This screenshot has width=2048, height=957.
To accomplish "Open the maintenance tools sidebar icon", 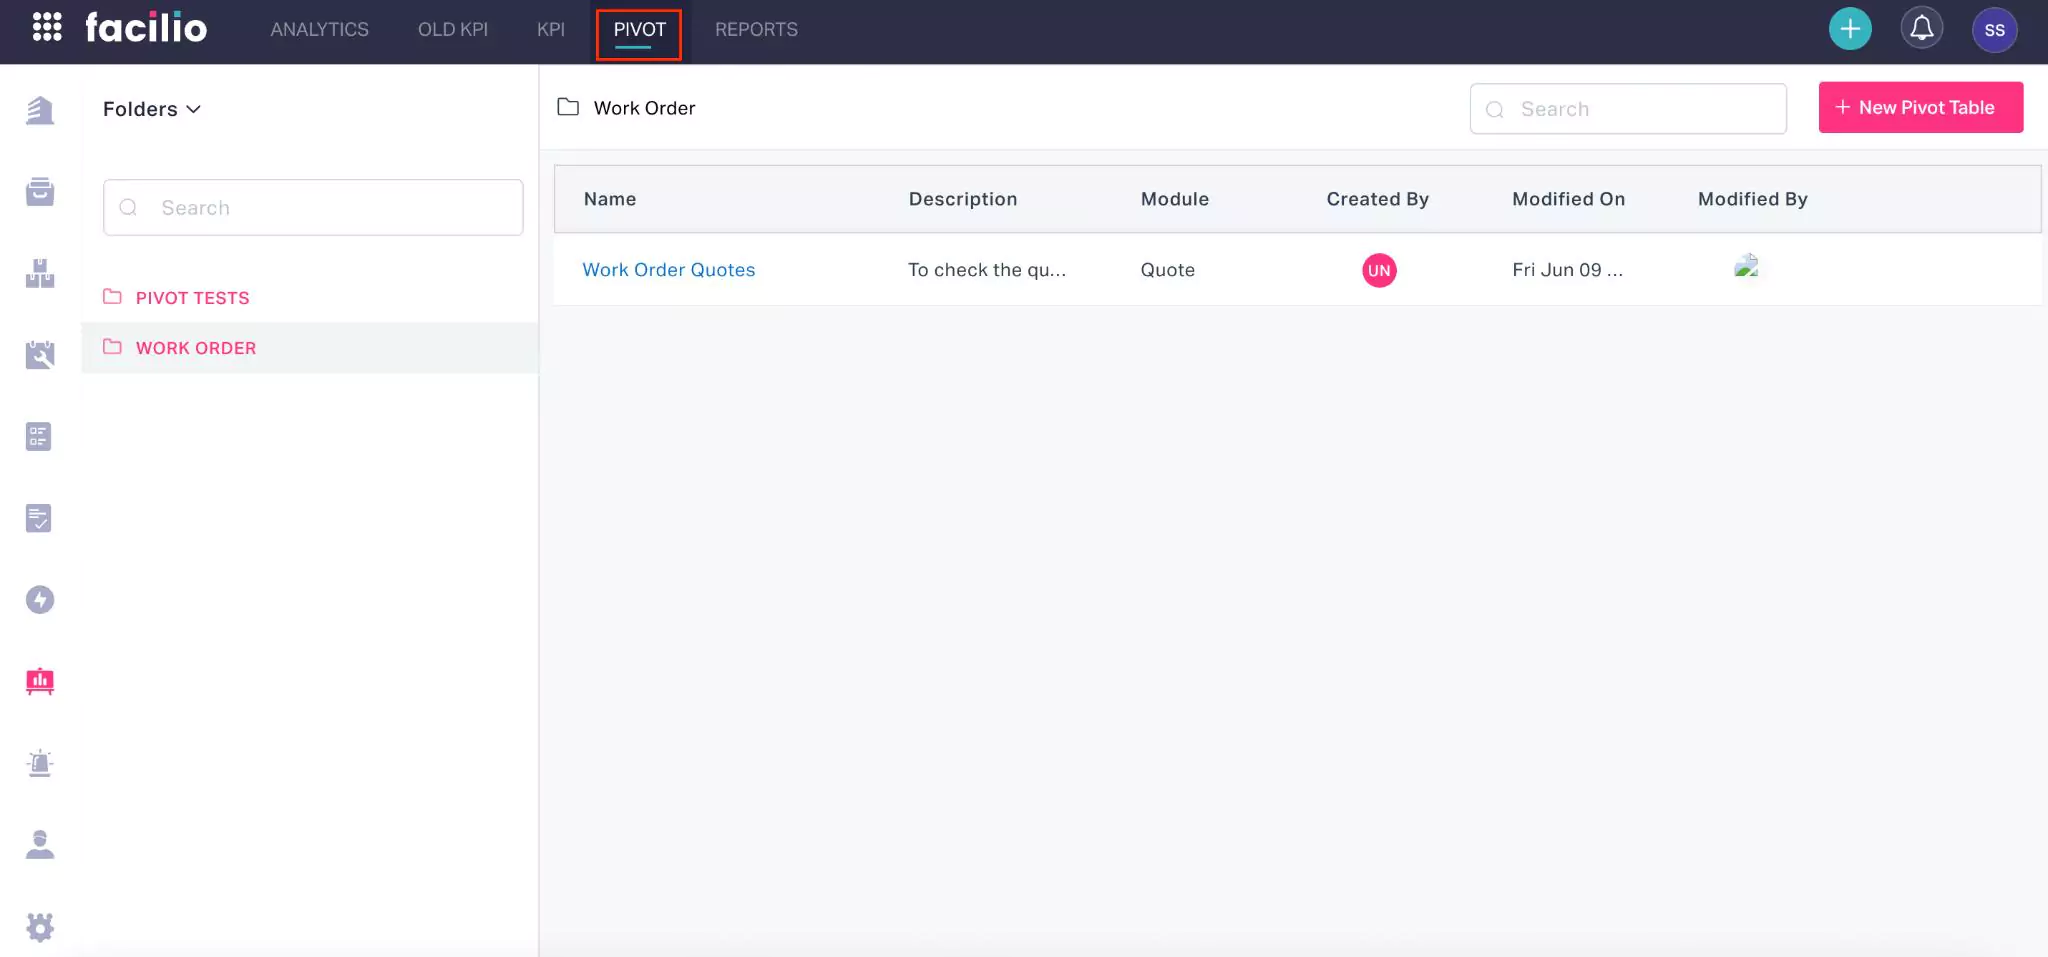I will click(40, 354).
